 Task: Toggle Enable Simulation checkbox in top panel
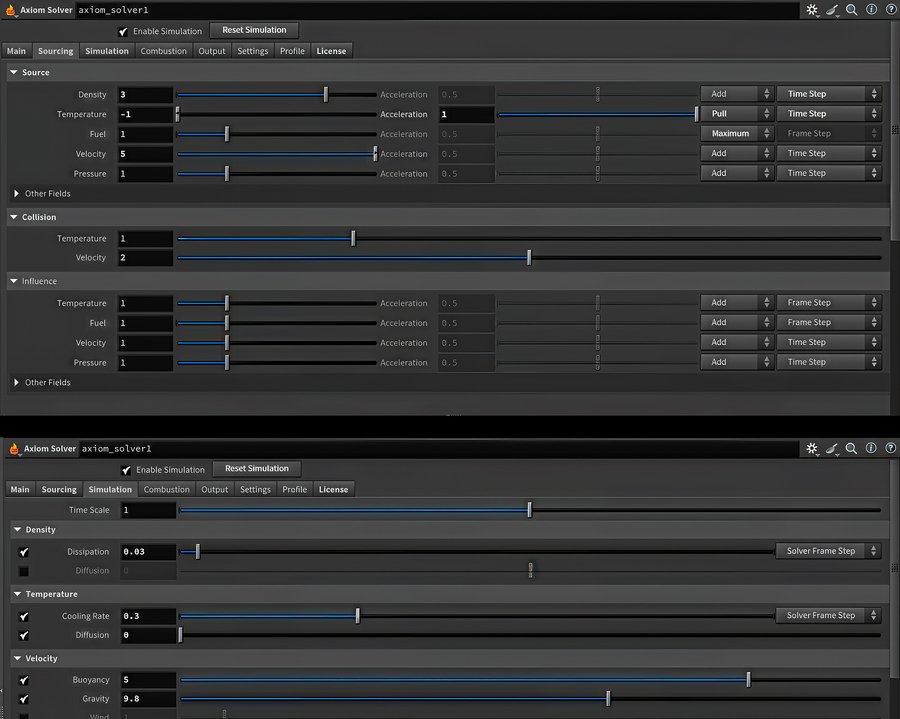pos(123,32)
